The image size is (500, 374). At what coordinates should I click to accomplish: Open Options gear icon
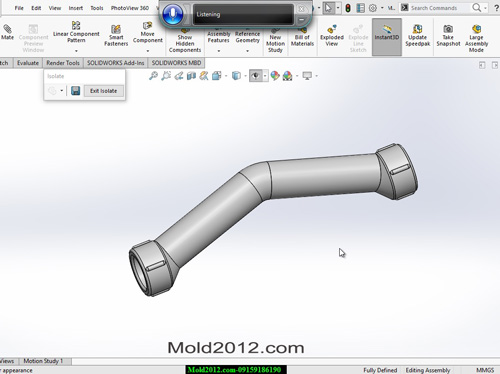click(373, 8)
